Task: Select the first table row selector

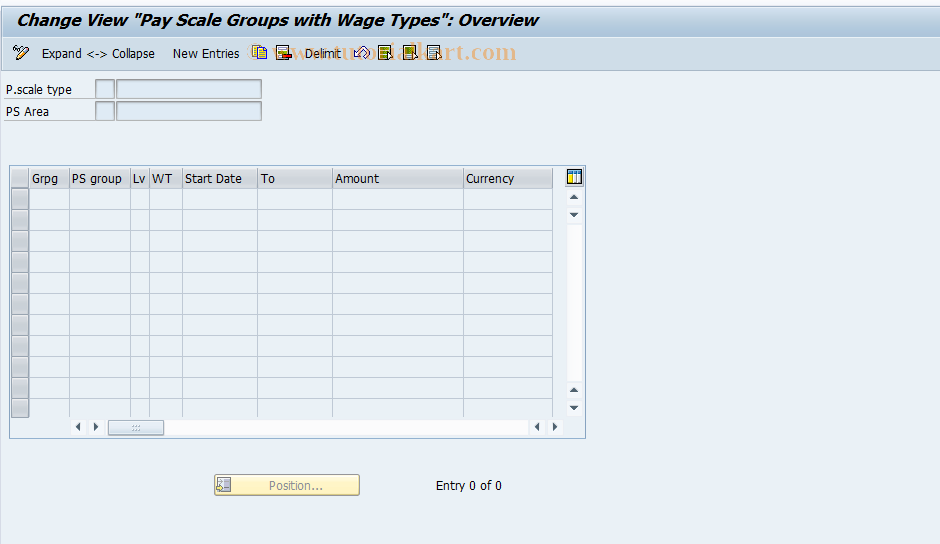Action: click(x=20, y=199)
